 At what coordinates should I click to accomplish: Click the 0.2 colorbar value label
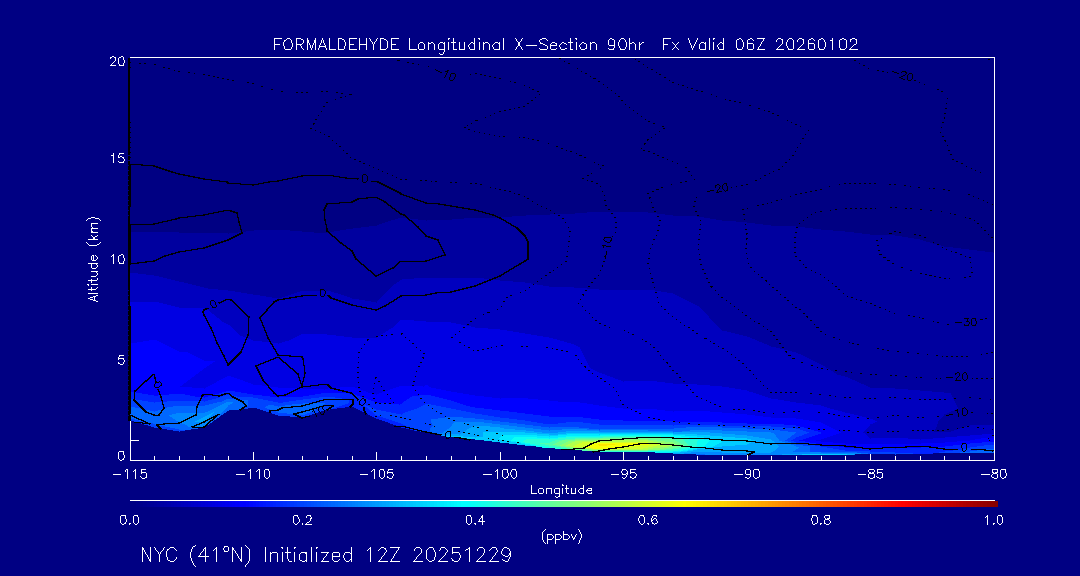tap(302, 520)
